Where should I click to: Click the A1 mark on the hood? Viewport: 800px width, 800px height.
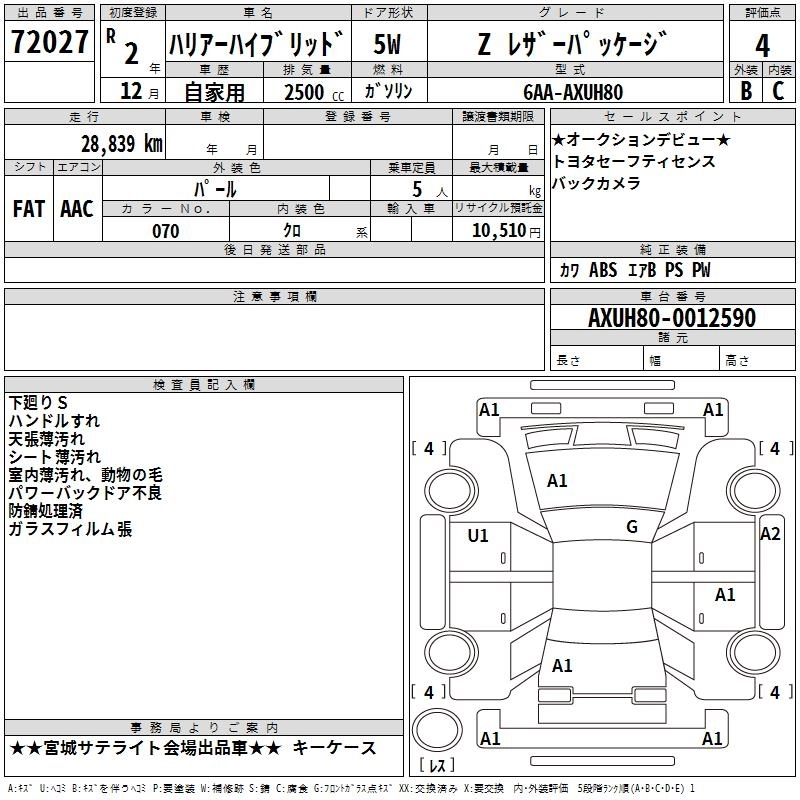click(557, 481)
